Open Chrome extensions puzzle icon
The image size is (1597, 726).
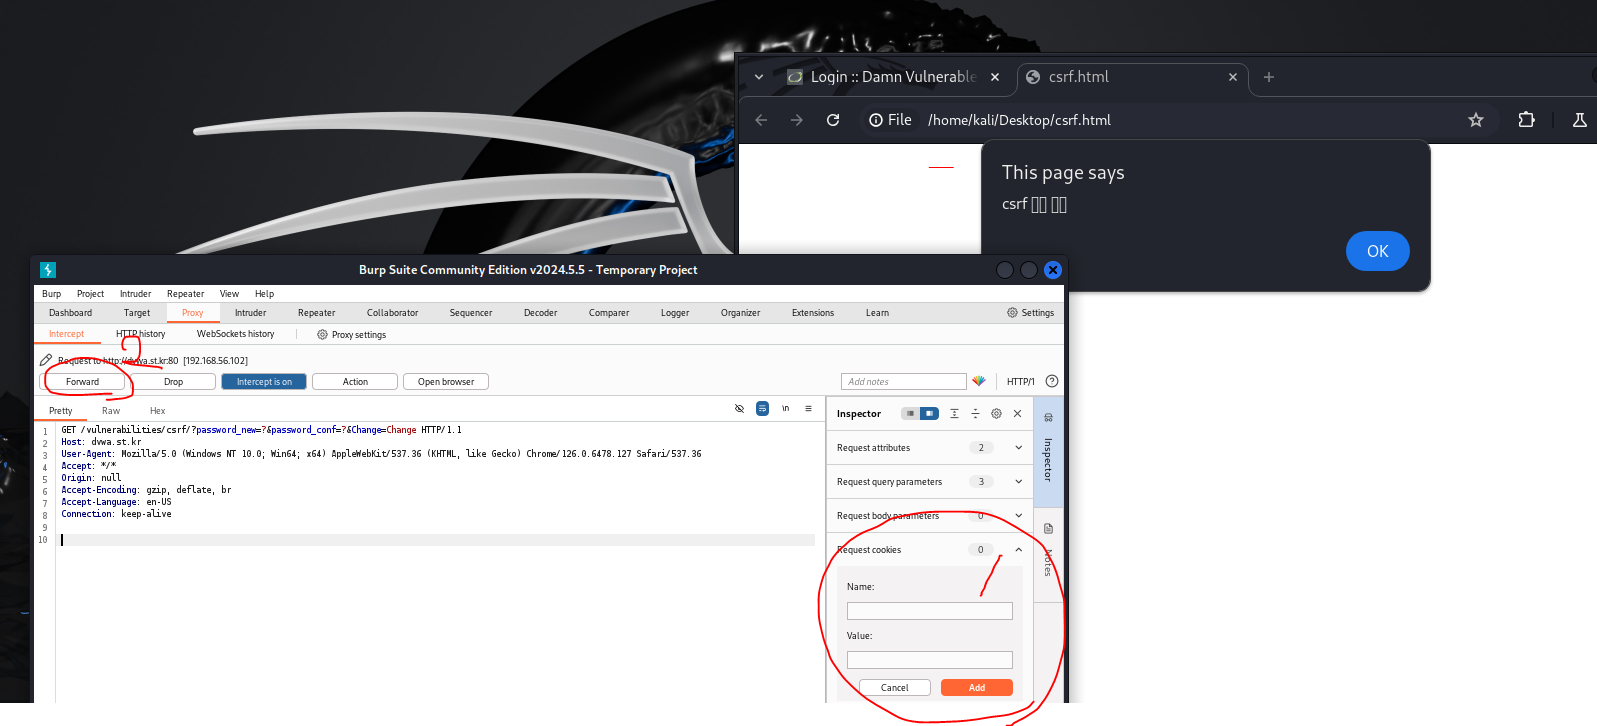point(1526,120)
